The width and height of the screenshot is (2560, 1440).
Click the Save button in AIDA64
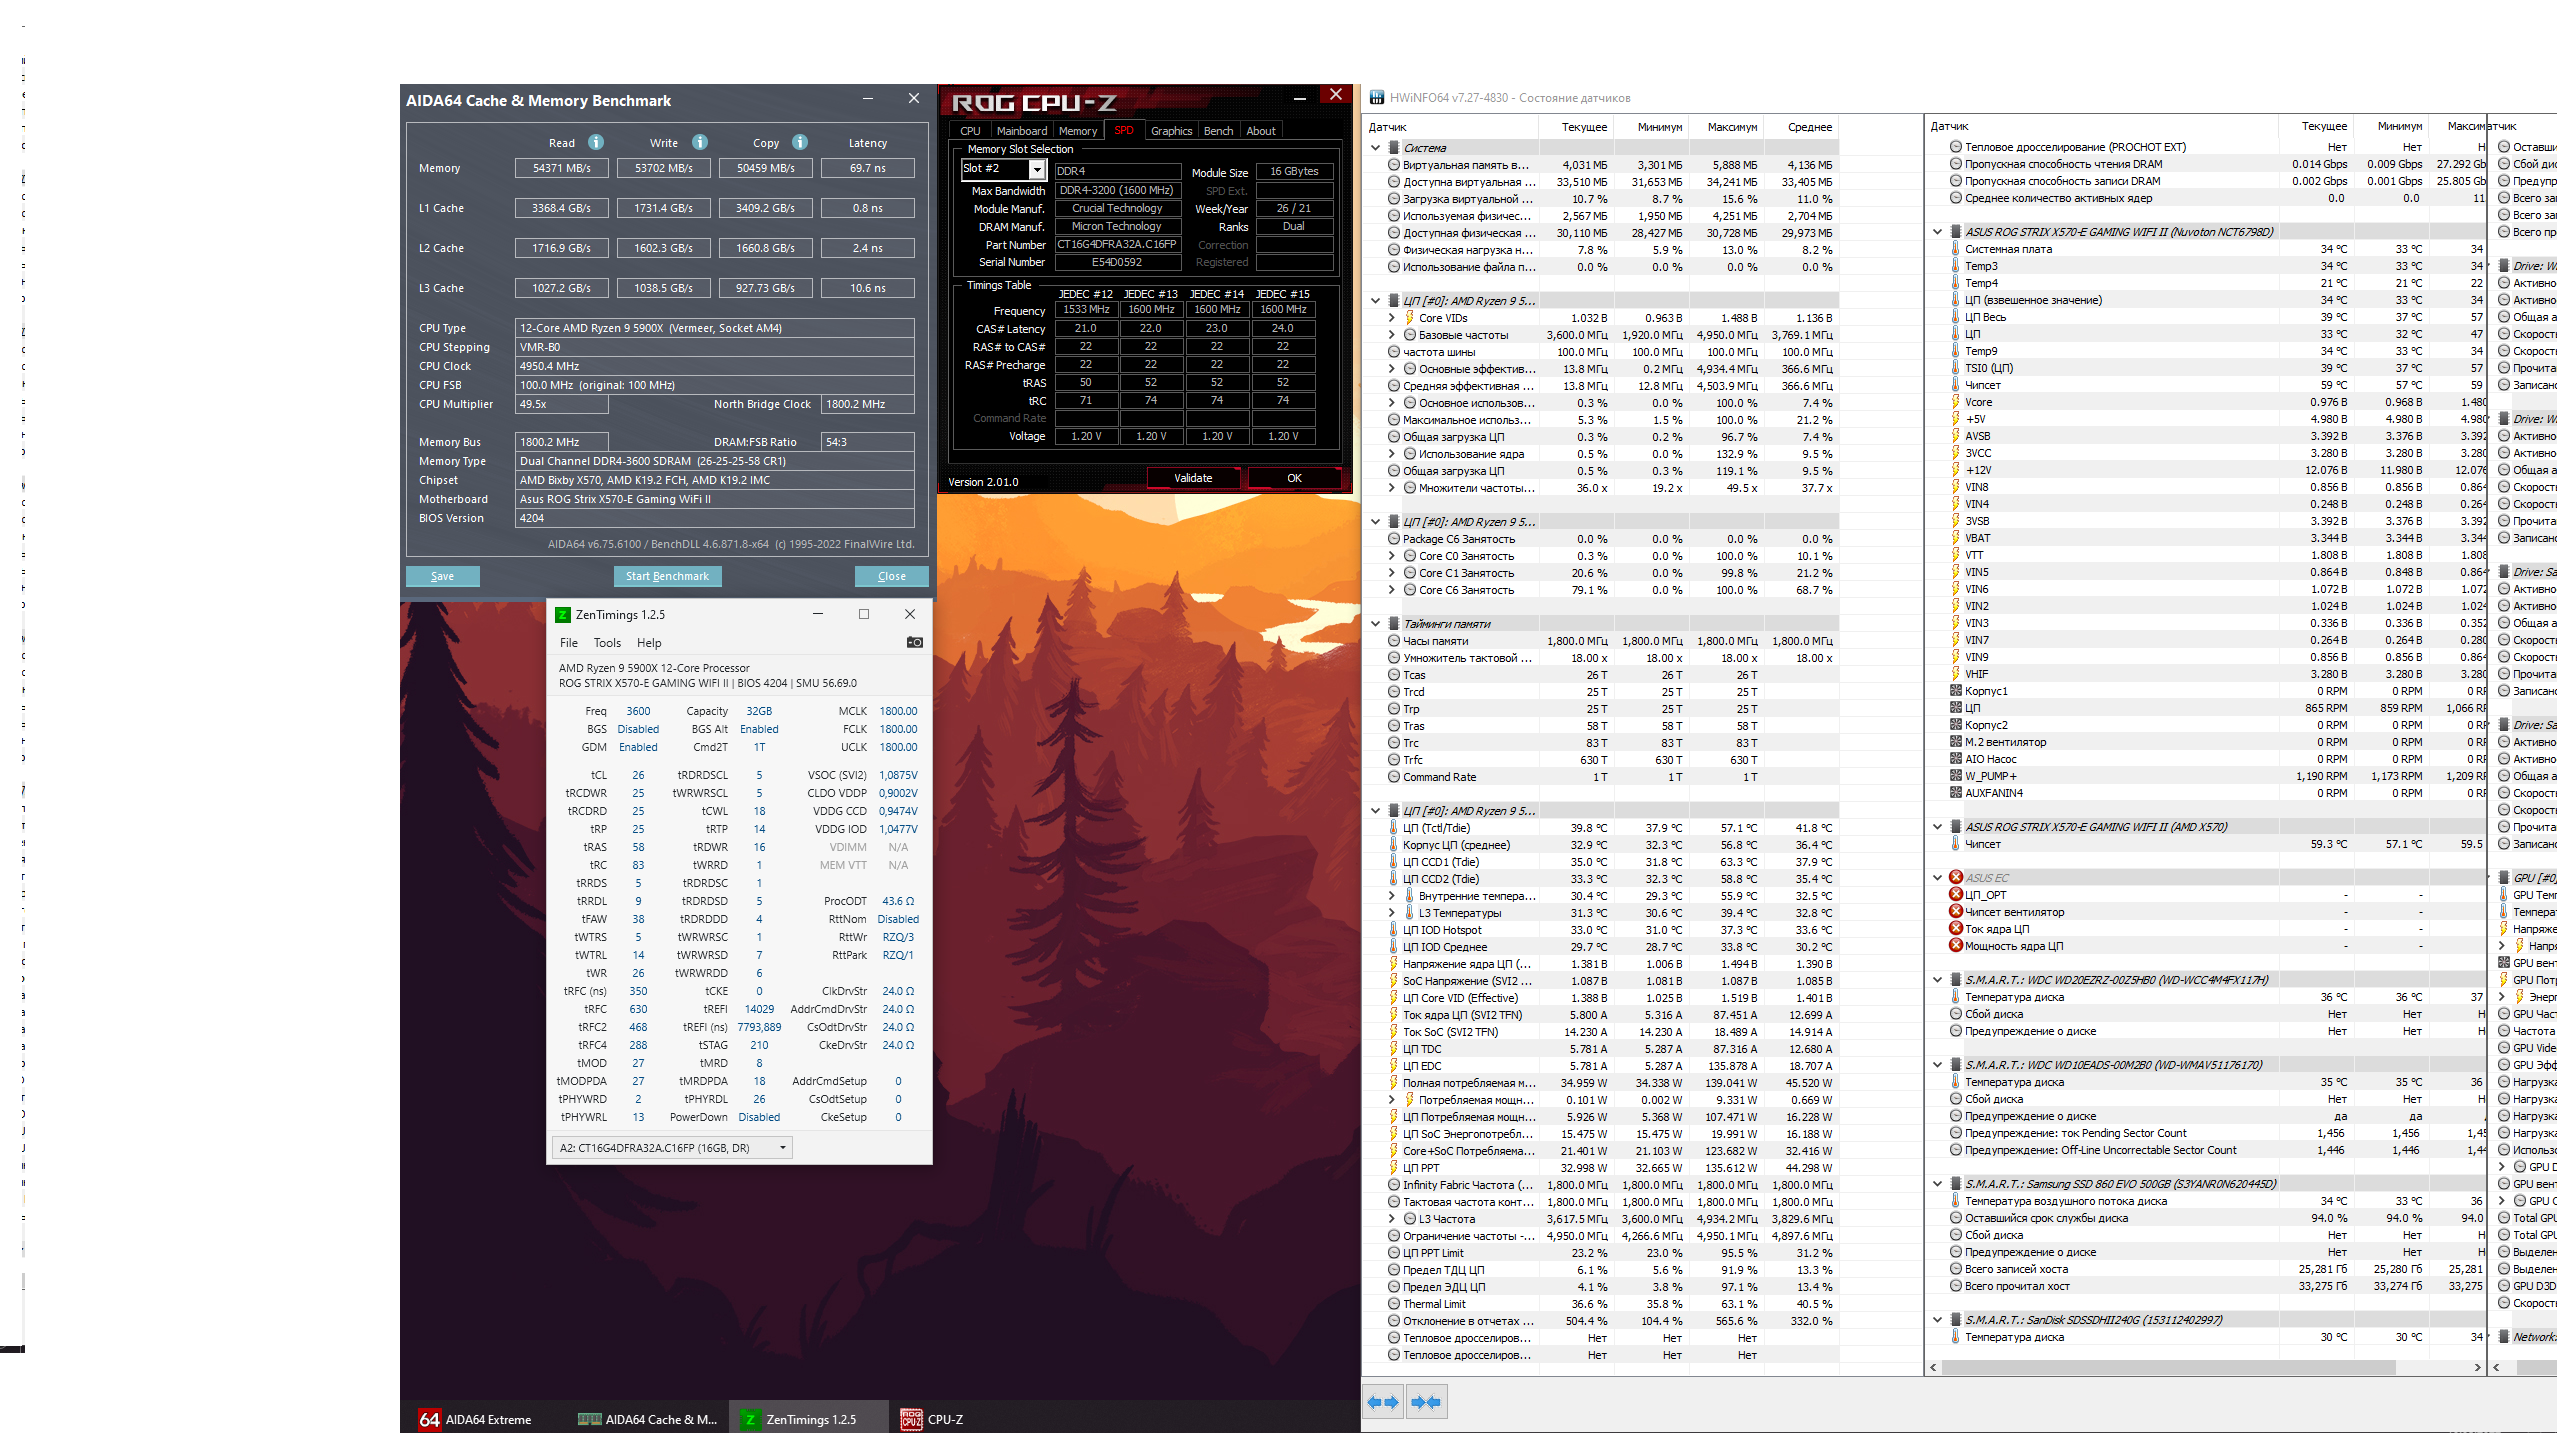(x=442, y=576)
